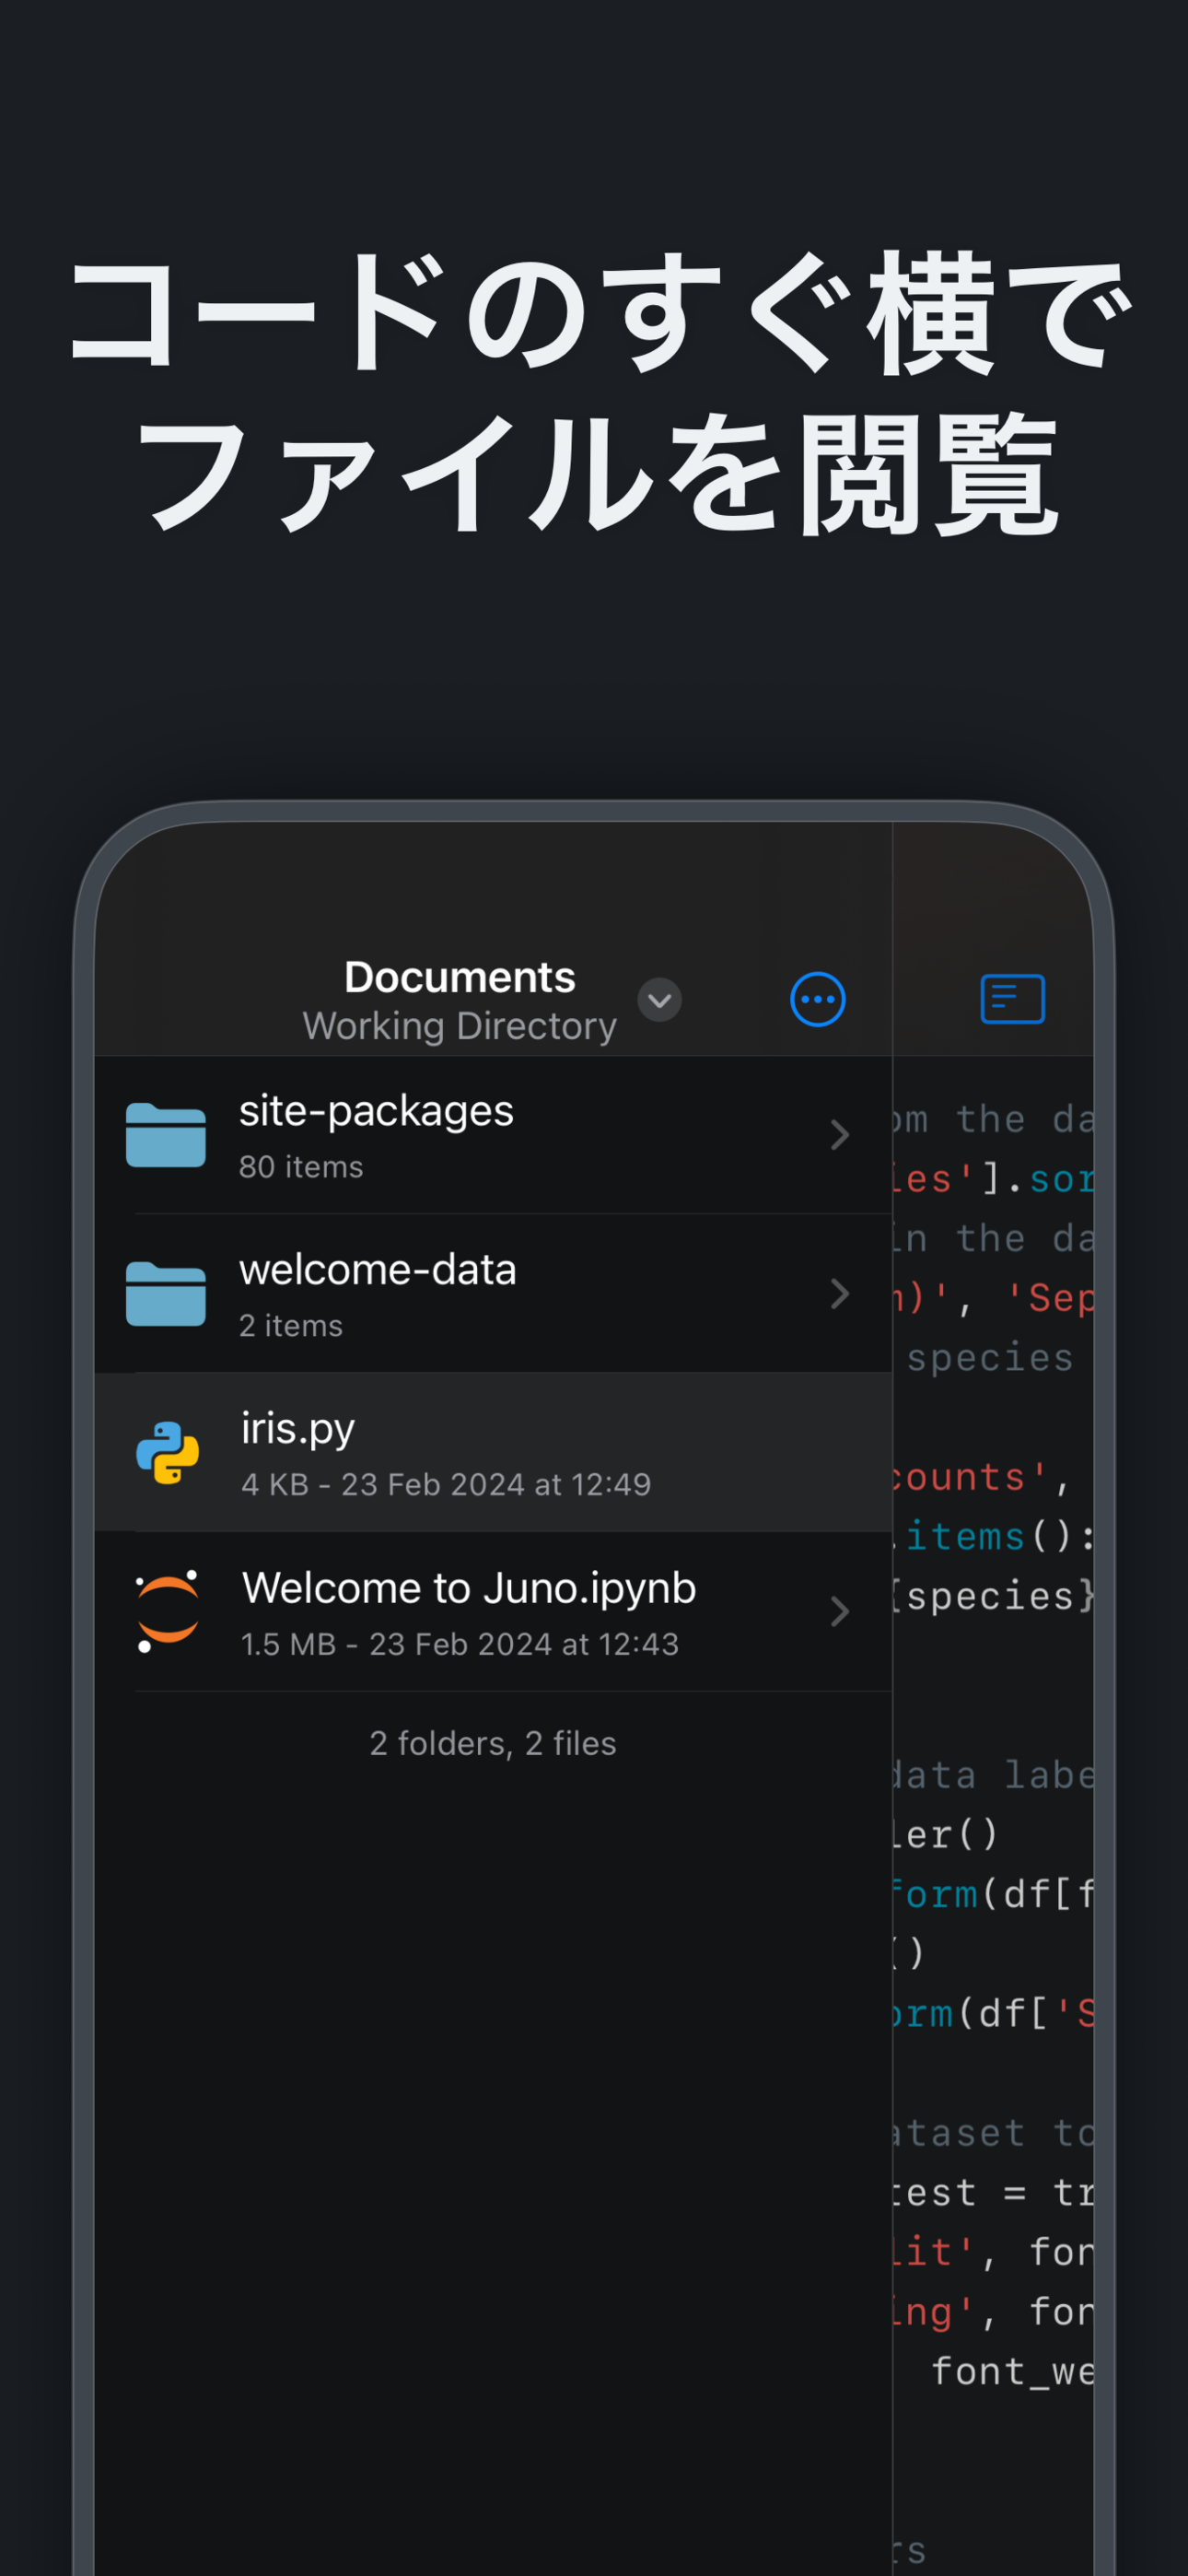Click the Python icon for iris.py
This screenshot has width=1188, height=2576.
167,1452
